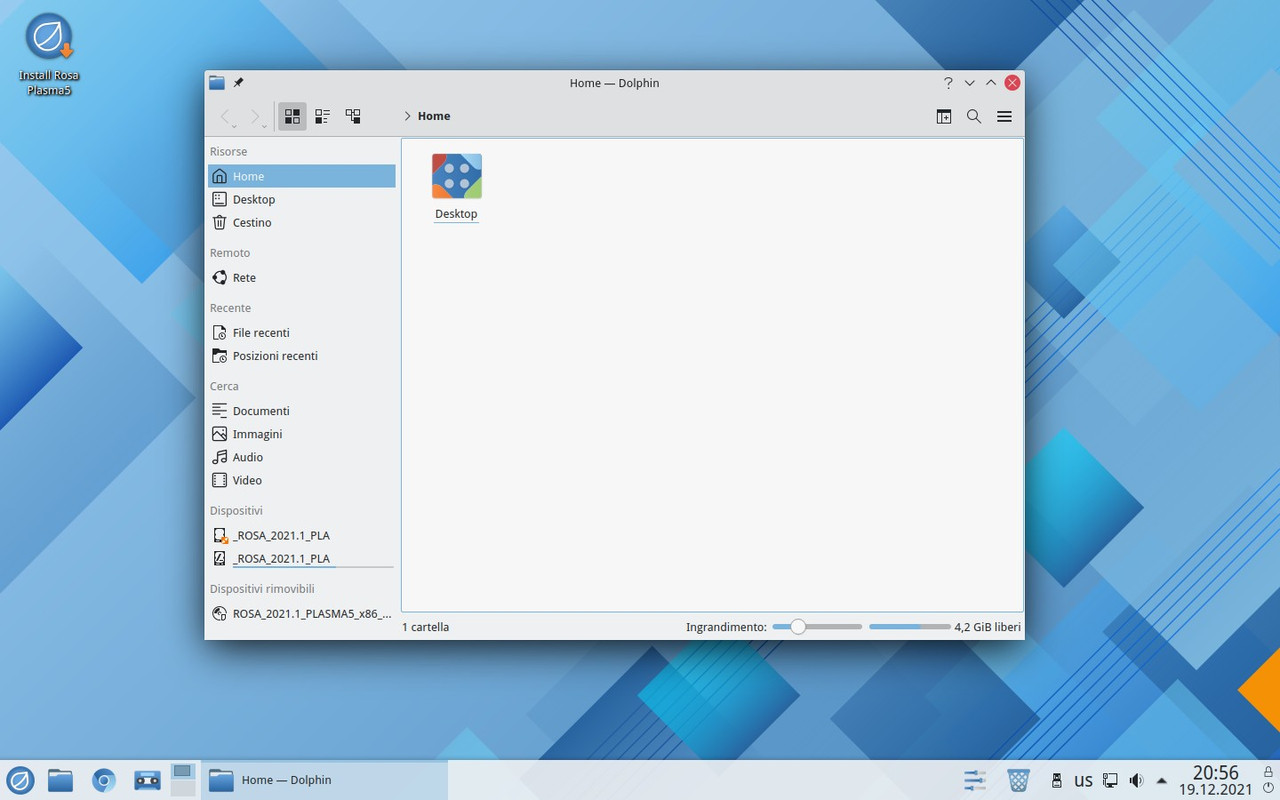Open ROSA_2021.1_PLASMA5_x86_ removable device
The width and height of the screenshot is (1280, 800).
pos(302,613)
